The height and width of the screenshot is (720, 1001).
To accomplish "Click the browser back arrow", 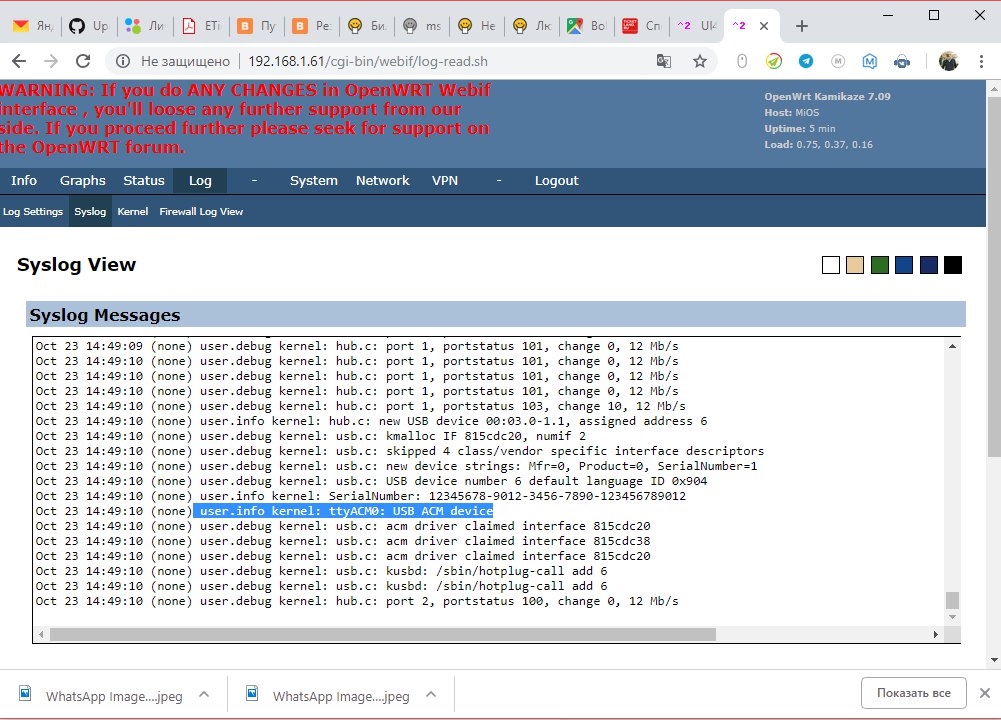I will [22, 61].
